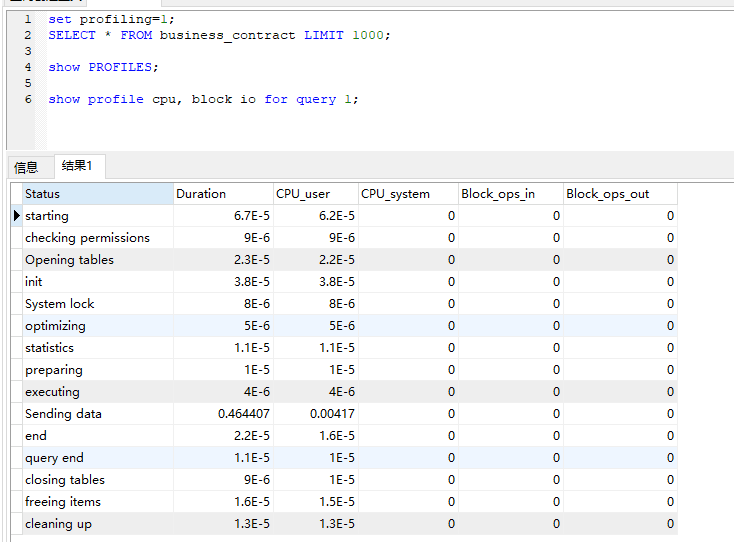734x542 pixels.
Task: Click the Block_ops_out column header
Action: (620, 194)
